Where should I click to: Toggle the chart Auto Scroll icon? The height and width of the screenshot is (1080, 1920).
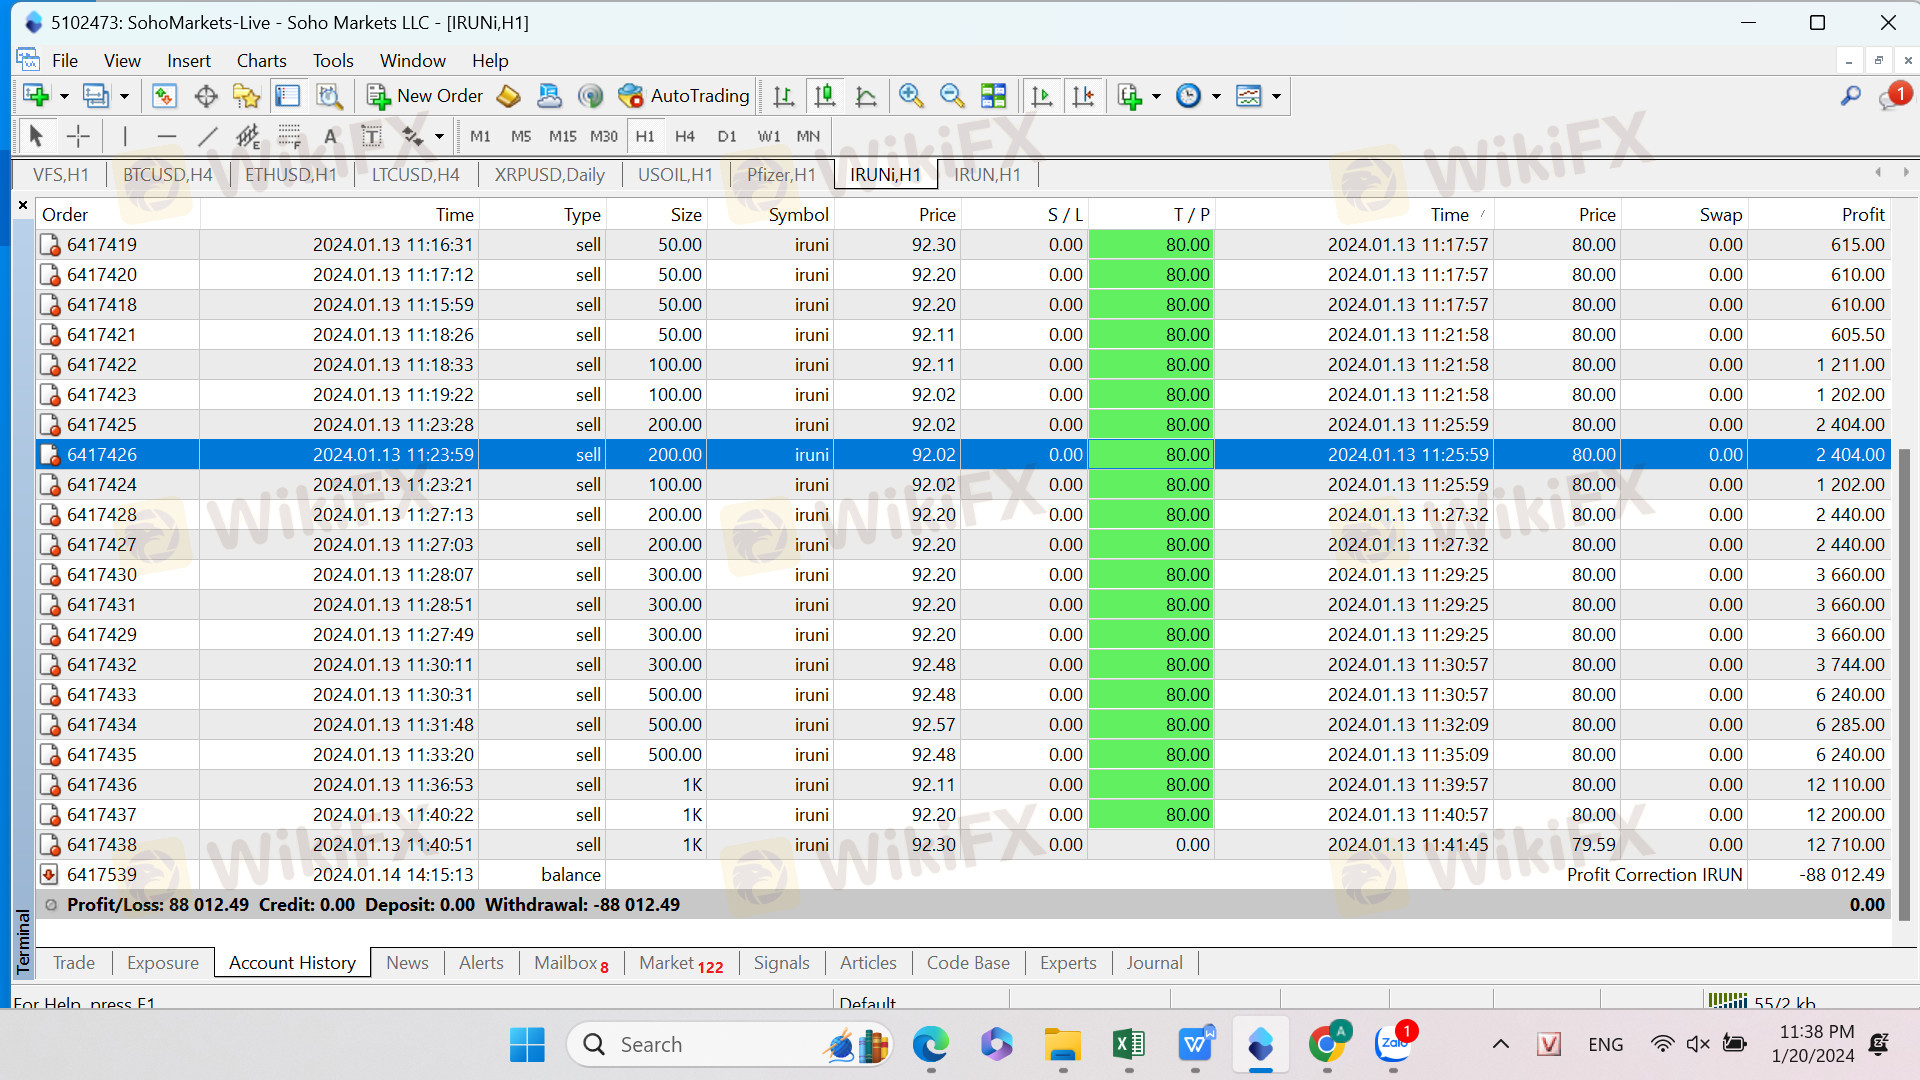[x=1041, y=96]
